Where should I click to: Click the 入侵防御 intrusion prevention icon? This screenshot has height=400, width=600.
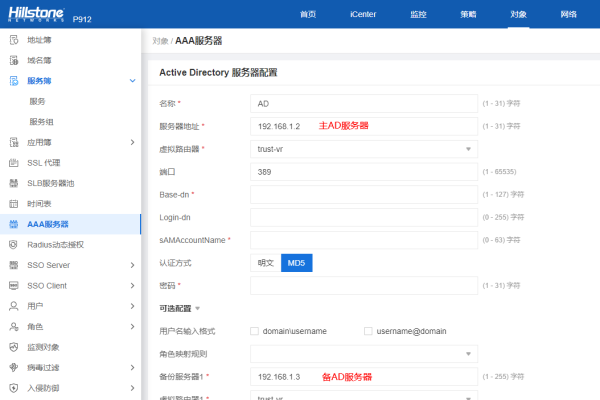(14, 388)
